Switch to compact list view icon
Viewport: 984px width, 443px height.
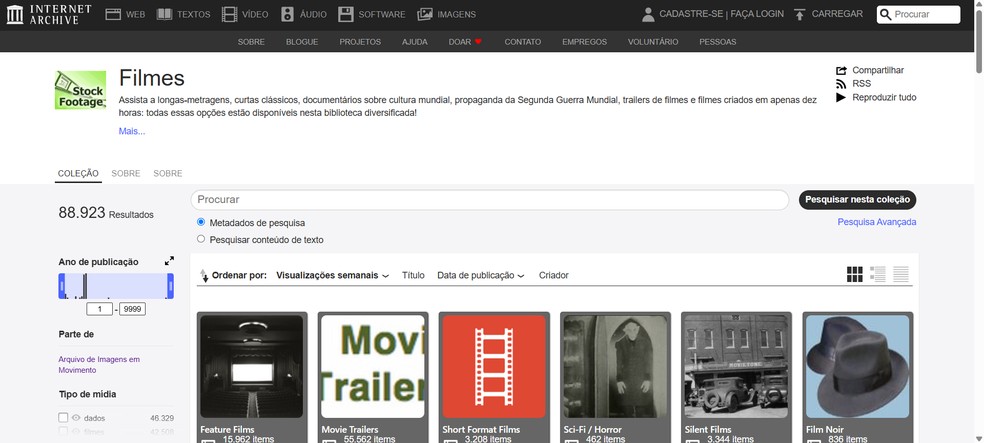pos(901,274)
